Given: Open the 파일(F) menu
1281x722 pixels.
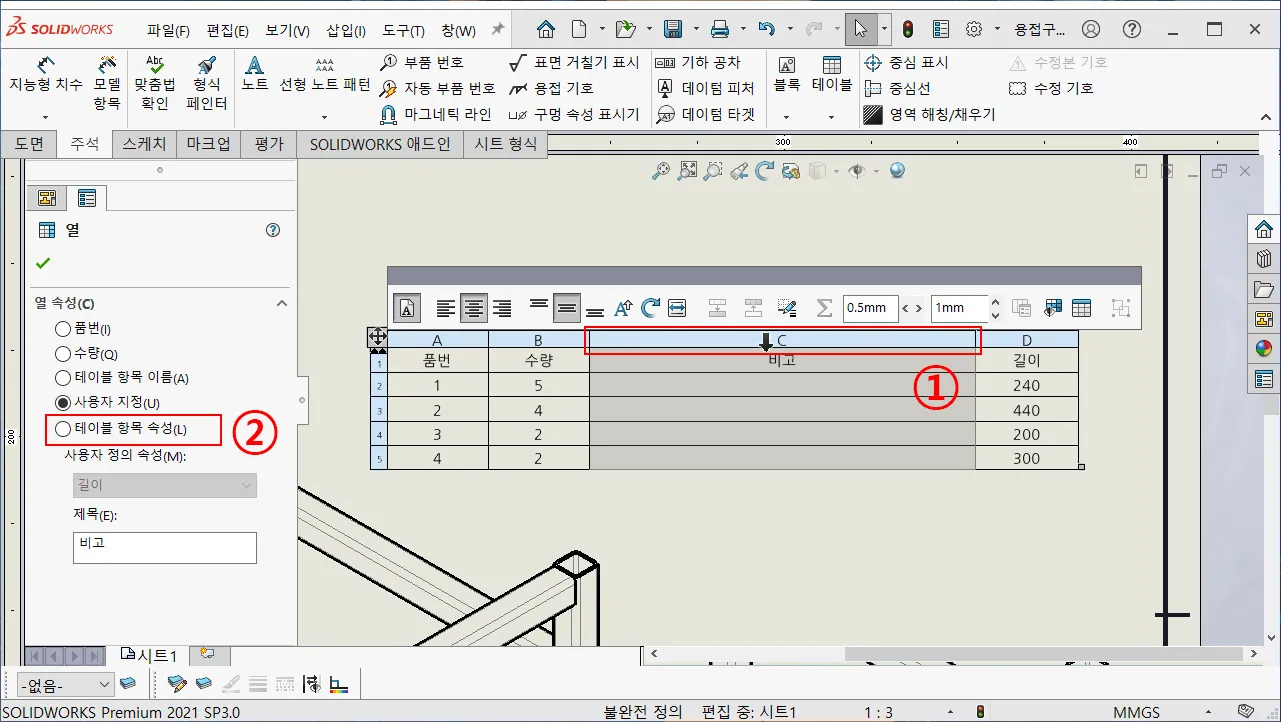Looking at the screenshot, I should (168, 30).
